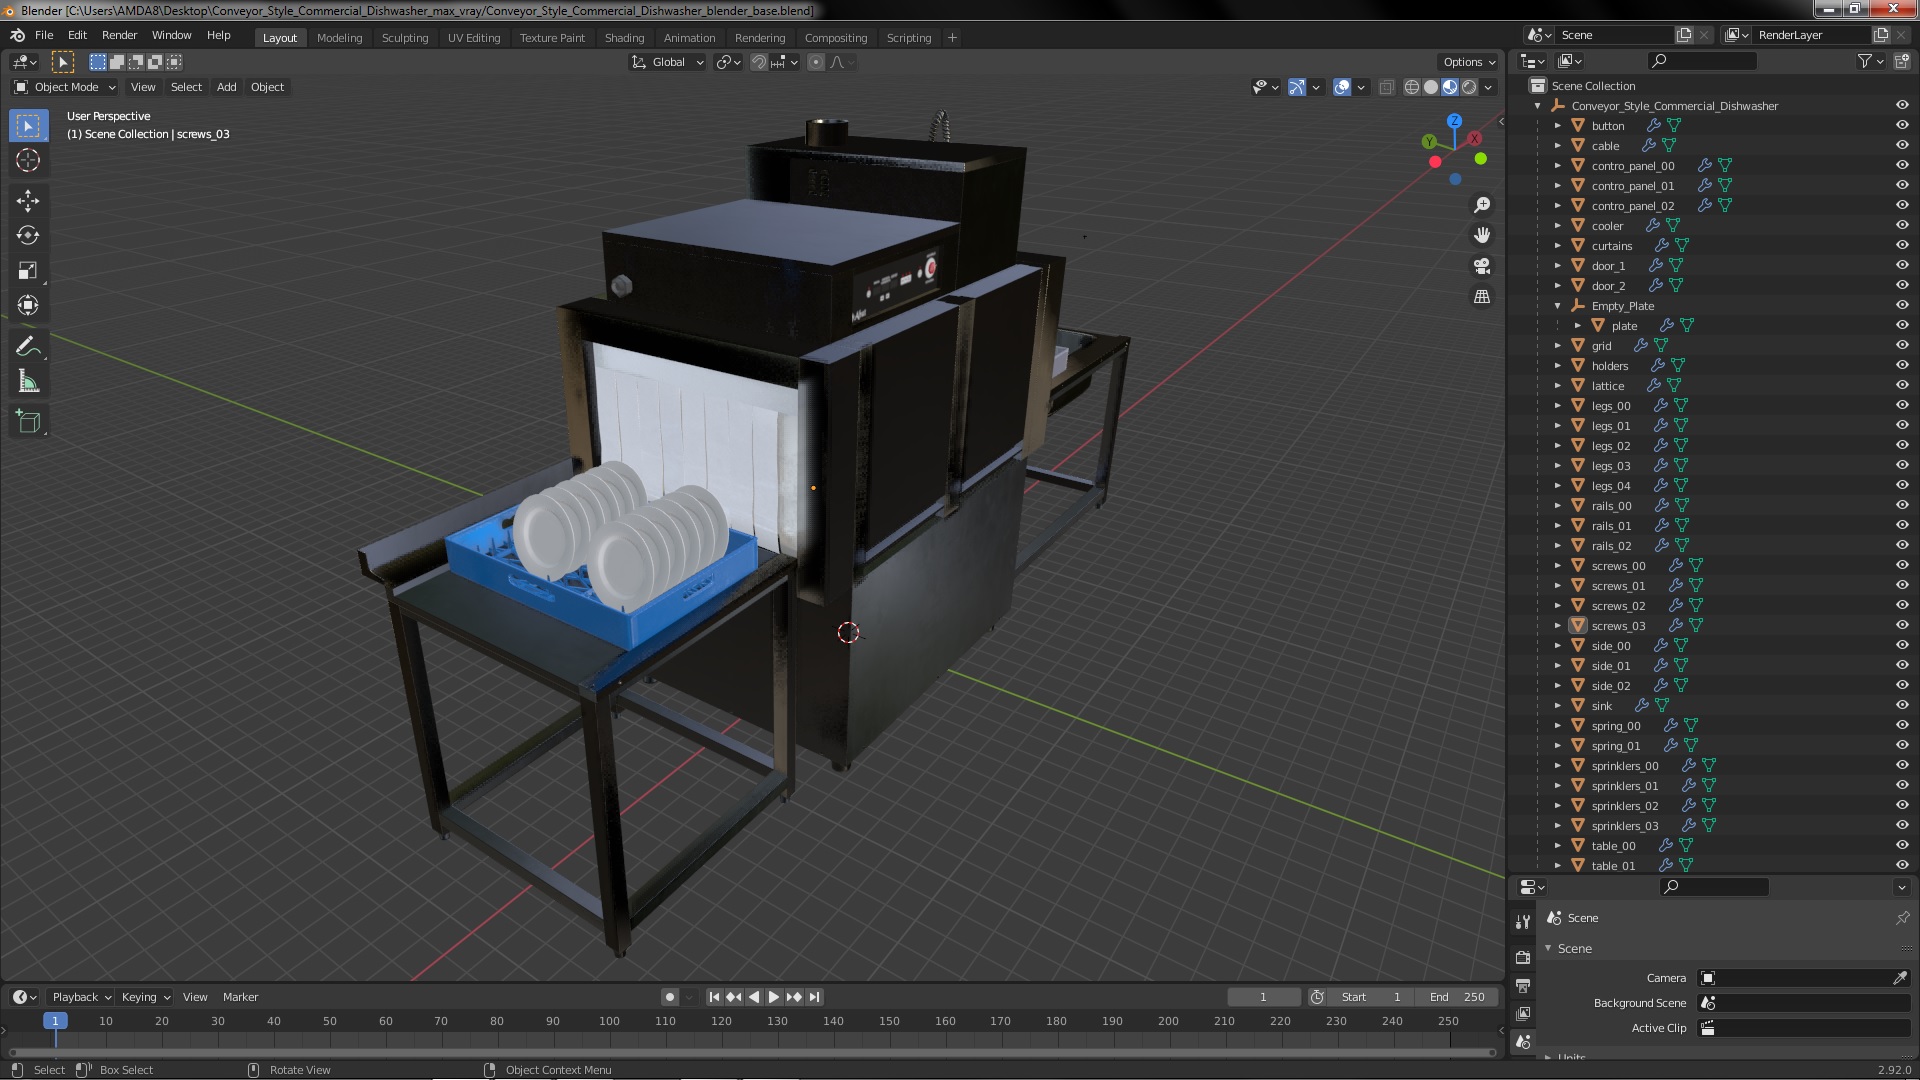The width and height of the screenshot is (1920, 1080).
Task: Toggle camera view icon
Action: [1482, 266]
